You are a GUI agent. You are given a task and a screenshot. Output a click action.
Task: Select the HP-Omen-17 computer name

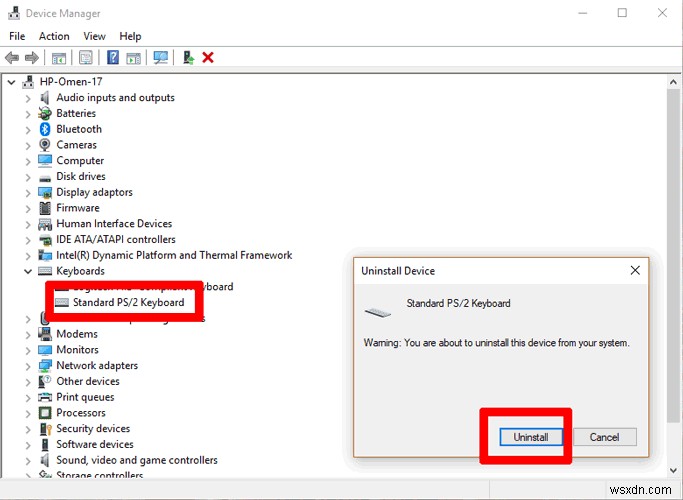click(x=71, y=81)
